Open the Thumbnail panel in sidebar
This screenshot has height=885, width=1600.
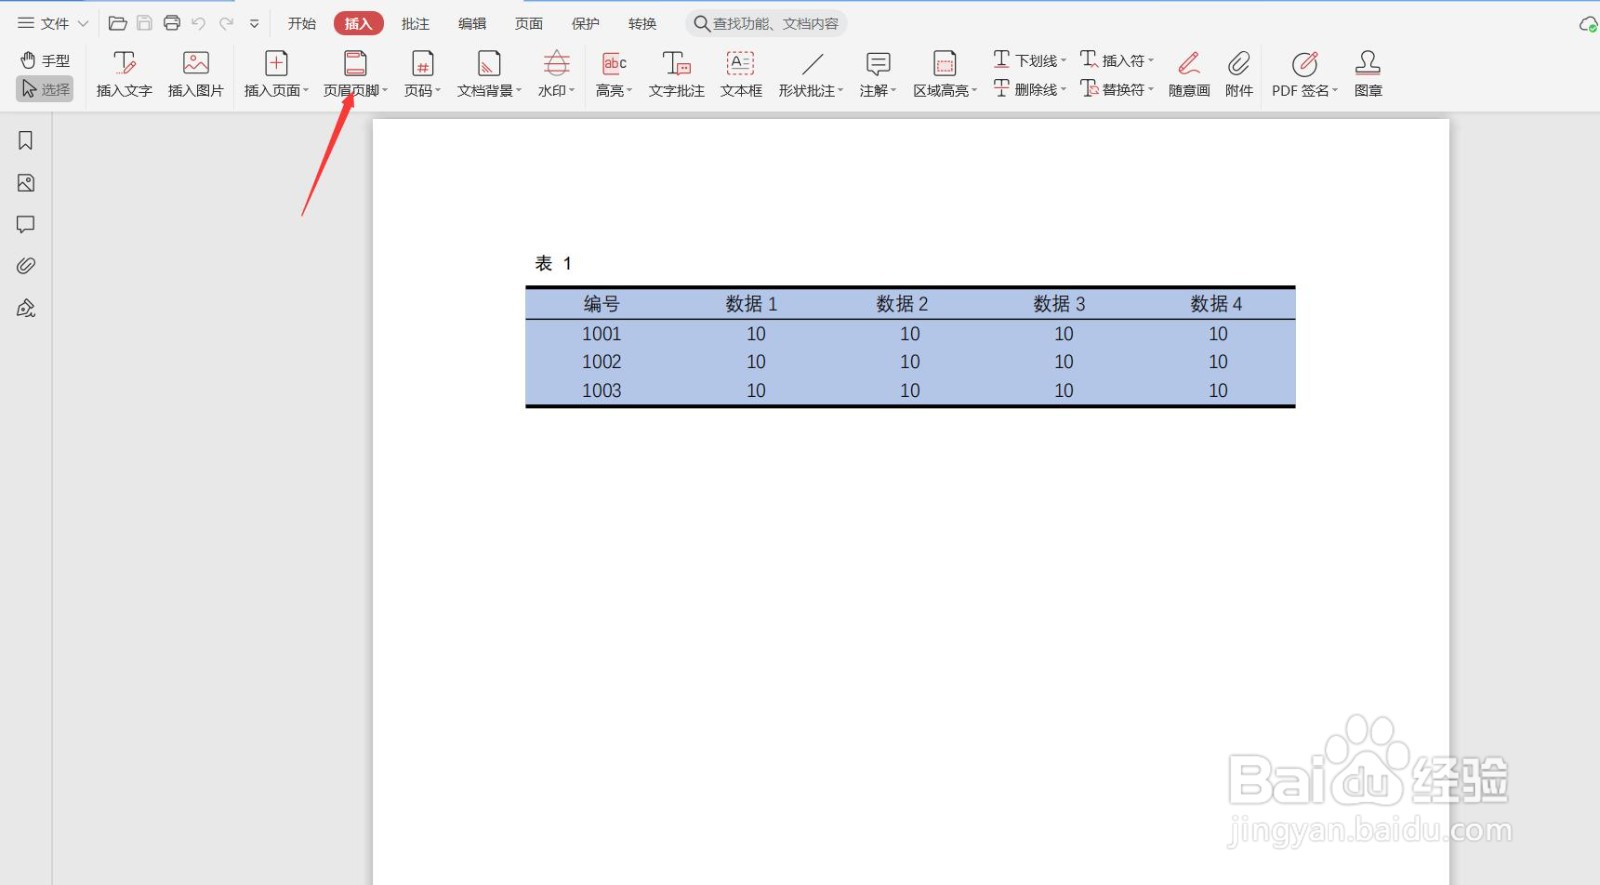pos(26,183)
